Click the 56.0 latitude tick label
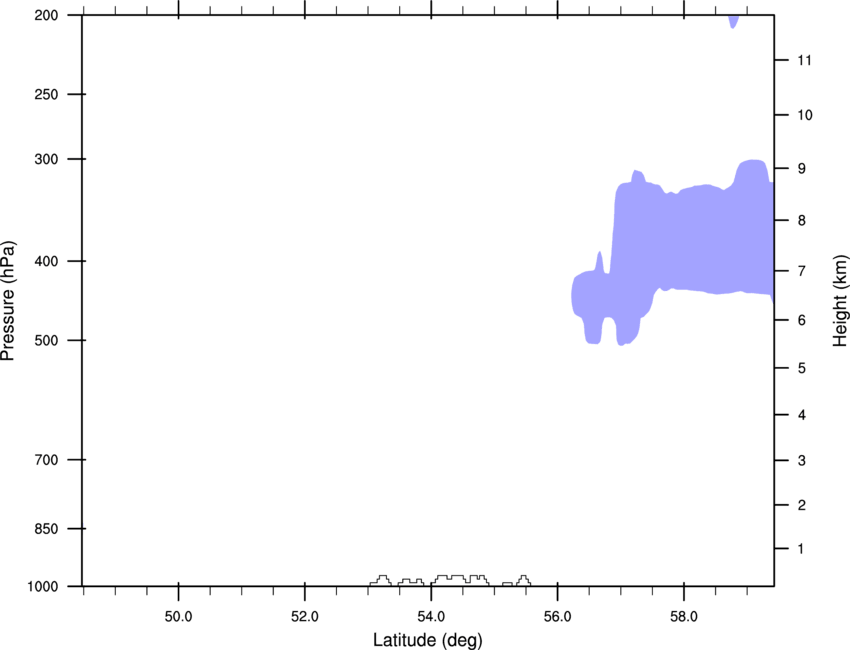Viewport: 850px width, 650px height. click(558, 617)
